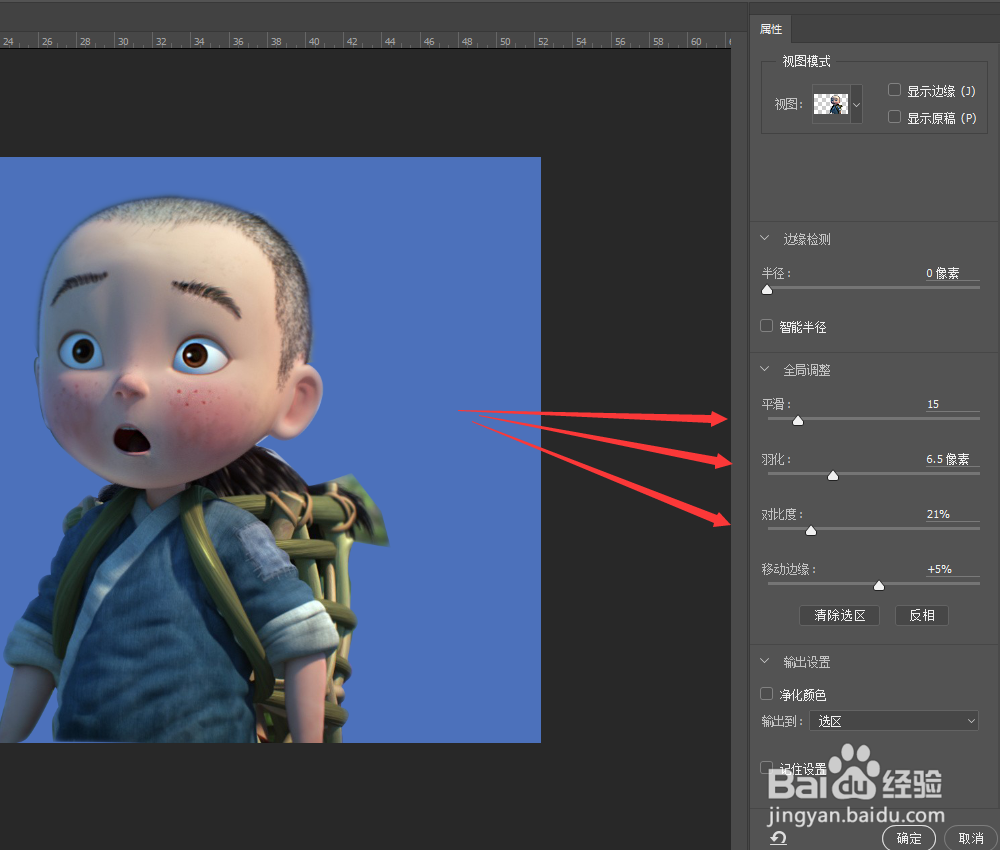Click the 平滑 slider handle
The image size is (1000, 850).
(x=798, y=421)
